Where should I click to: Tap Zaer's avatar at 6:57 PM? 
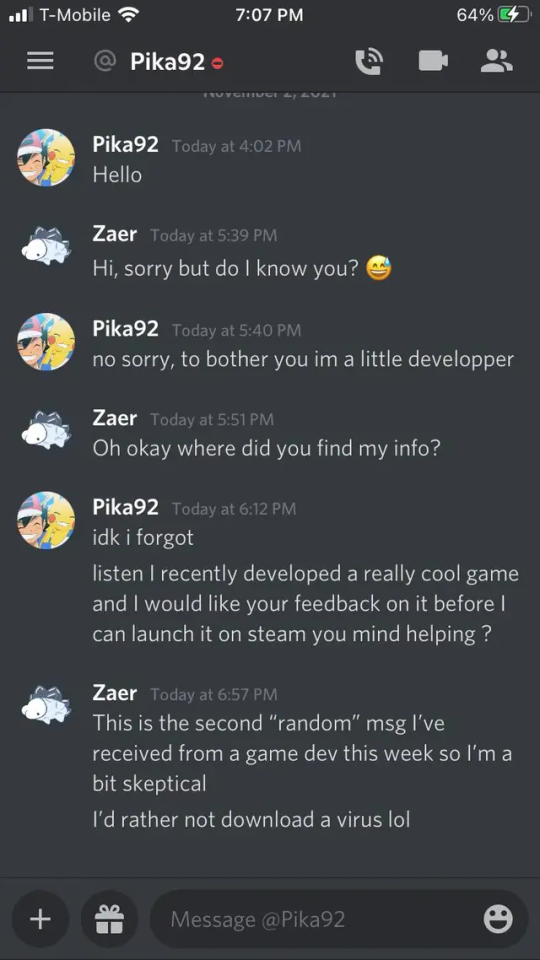tap(46, 705)
